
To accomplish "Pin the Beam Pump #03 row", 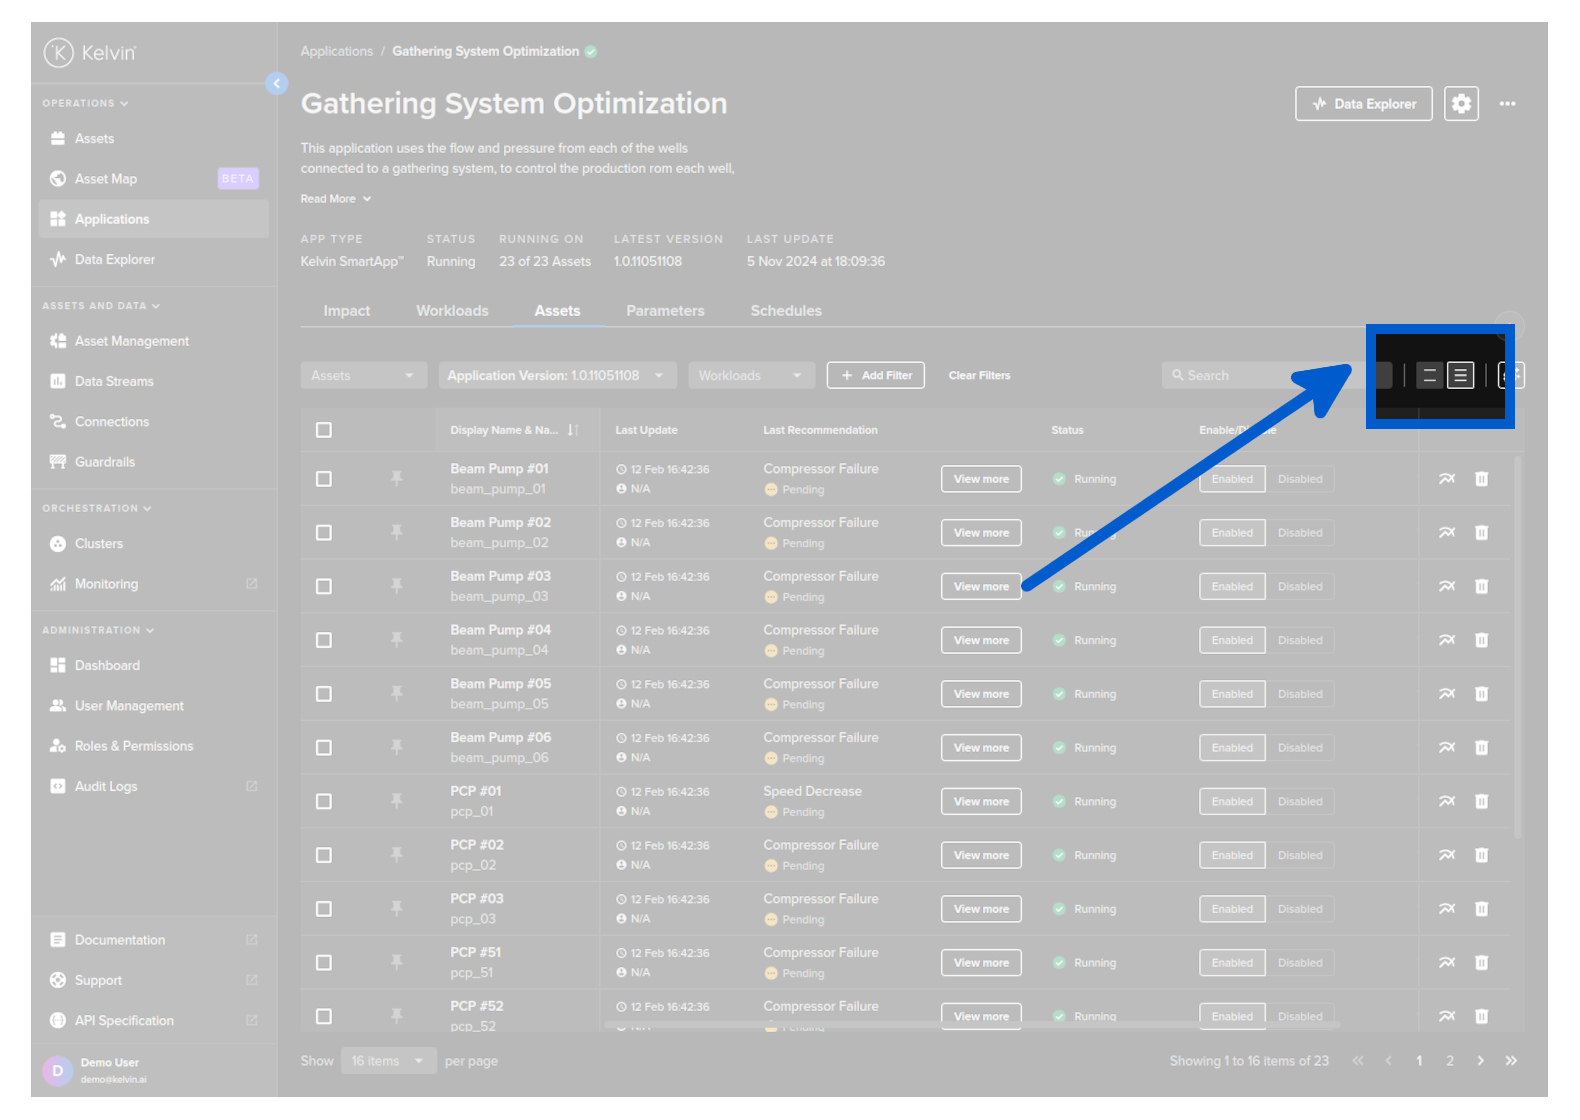I will coord(397,586).
